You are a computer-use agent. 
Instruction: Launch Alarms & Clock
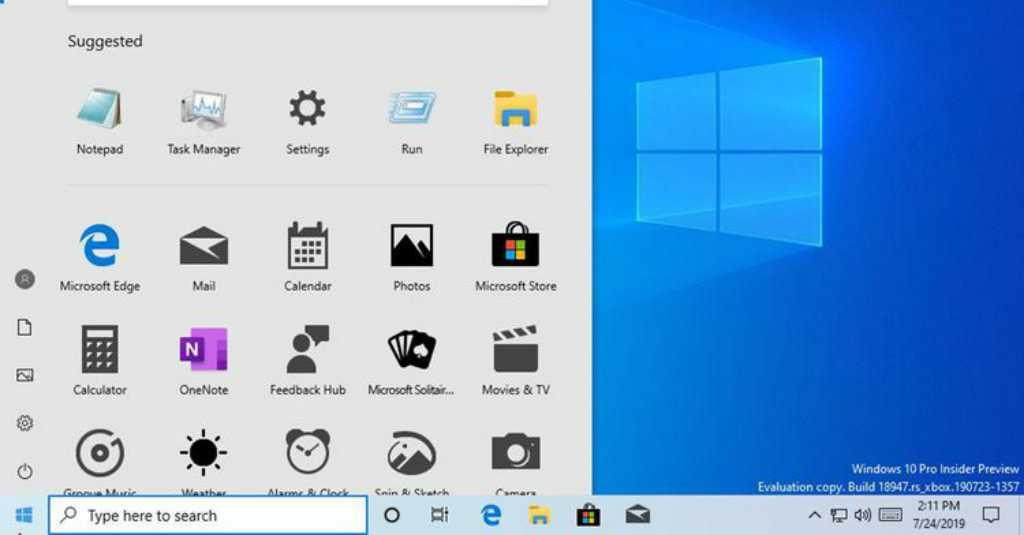tap(308, 461)
